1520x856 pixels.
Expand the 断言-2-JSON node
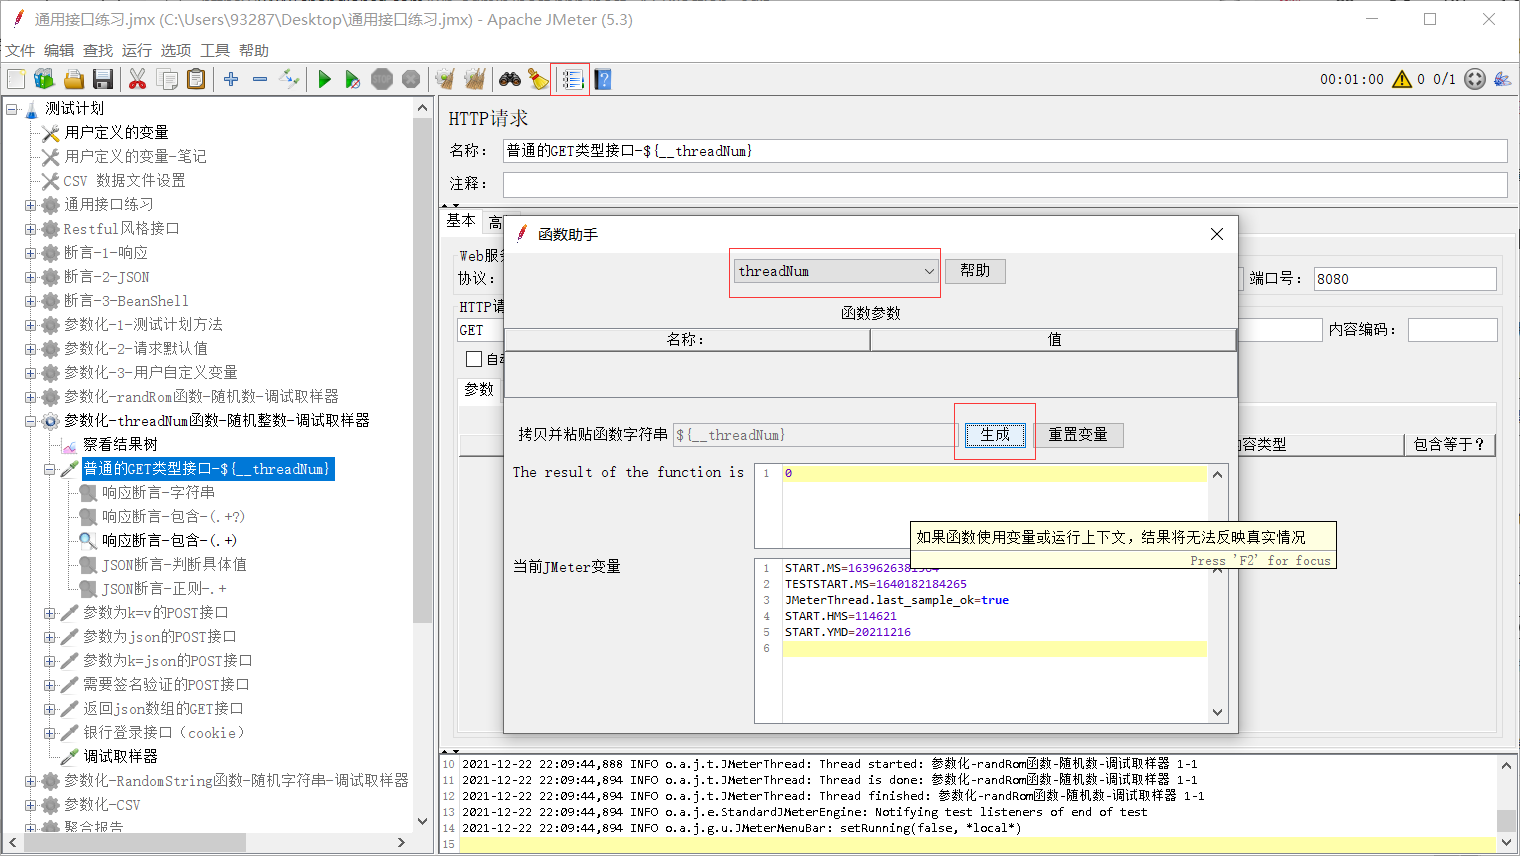[30, 277]
